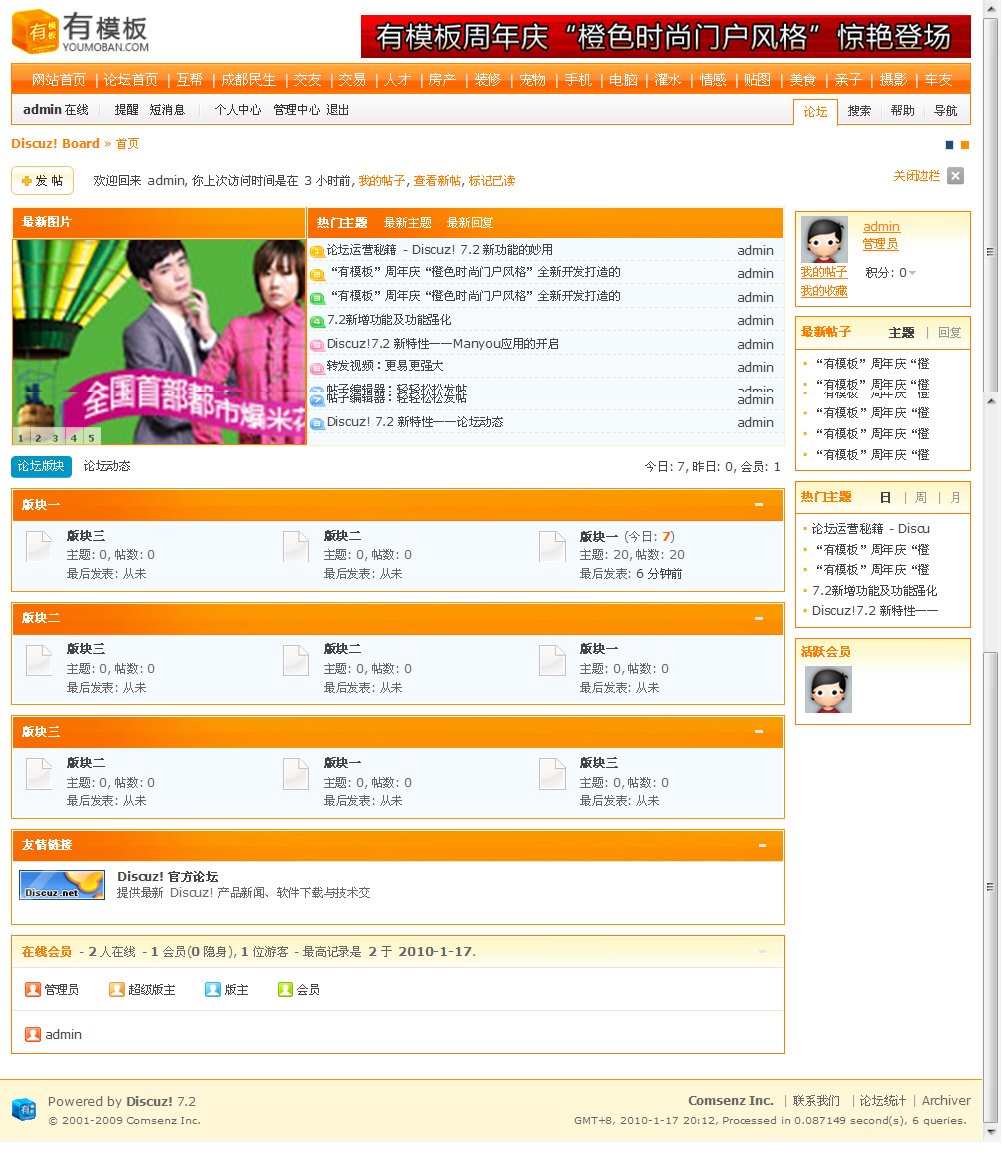This screenshot has height=1156, width=1003.
Task: Show slide 5 of the 最新图片 slideshow
Action: (x=91, y=438)
